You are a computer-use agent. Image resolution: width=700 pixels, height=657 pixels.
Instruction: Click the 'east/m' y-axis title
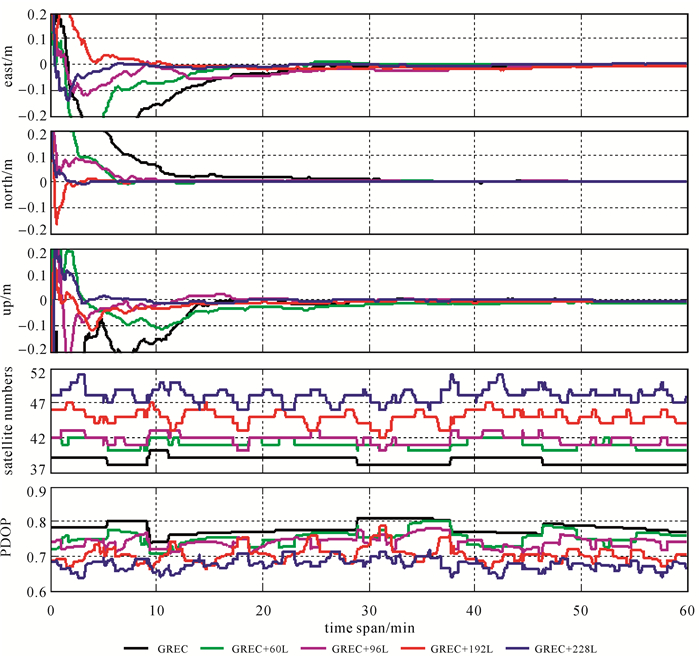pyautogui.click(x=10, y=65)
